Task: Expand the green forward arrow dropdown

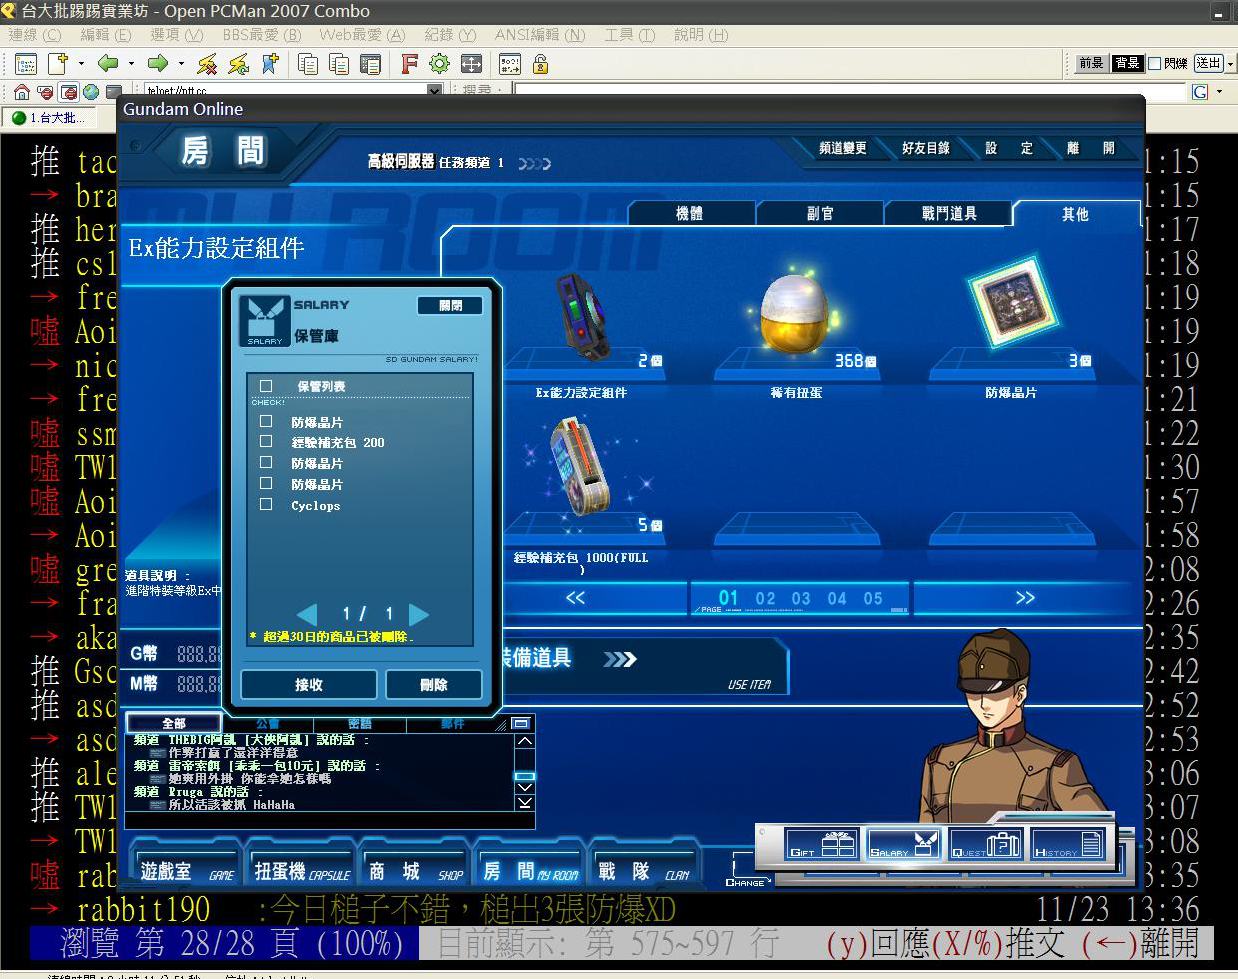Action: coord(181,64)
